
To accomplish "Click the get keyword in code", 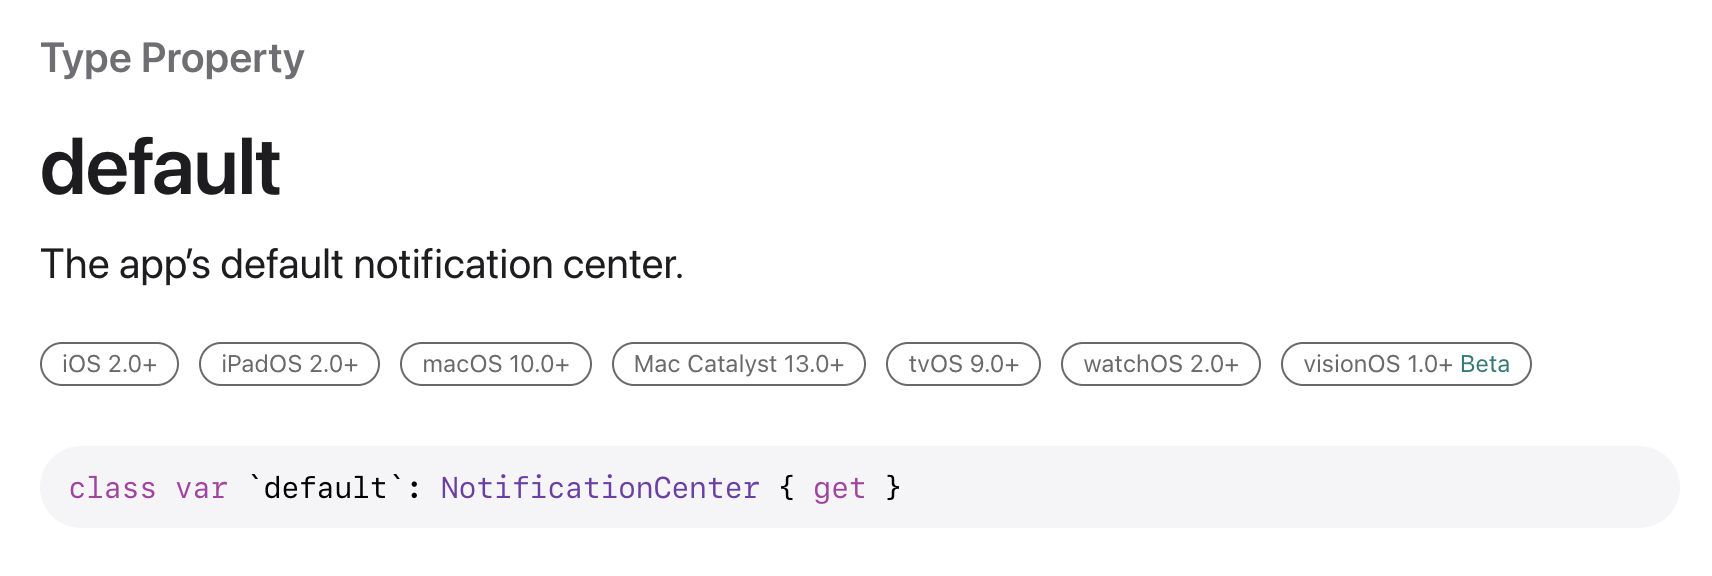I will [839, 490].
